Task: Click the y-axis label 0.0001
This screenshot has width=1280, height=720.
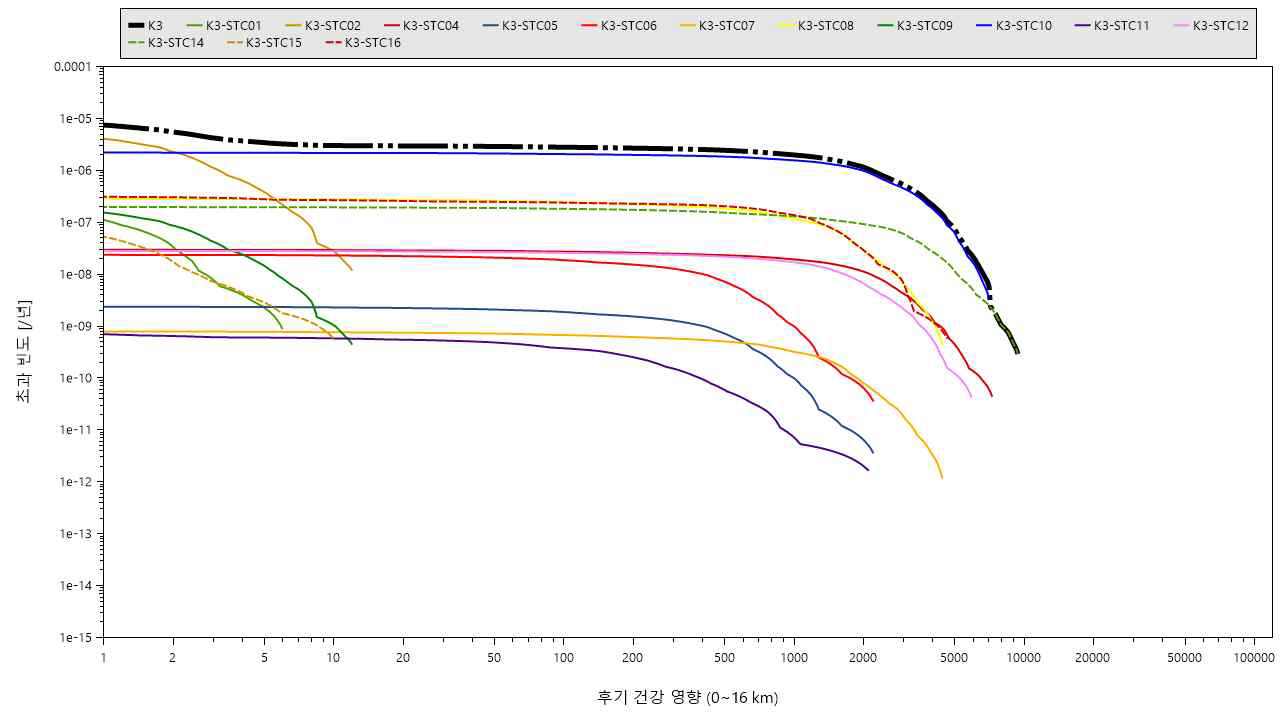Action: click(73, 67)
